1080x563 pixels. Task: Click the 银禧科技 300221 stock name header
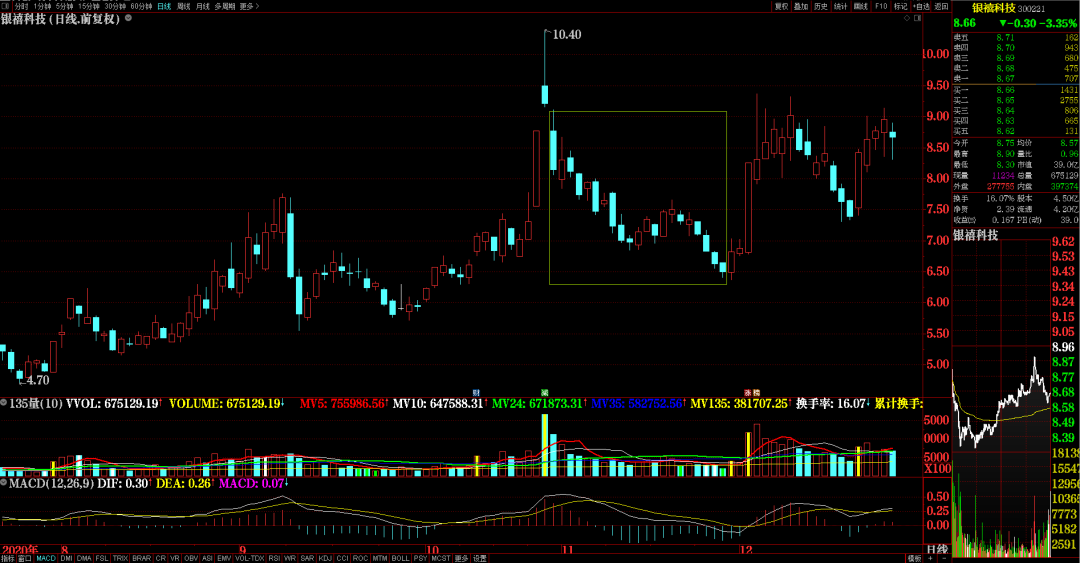[x=1008, y=8]
